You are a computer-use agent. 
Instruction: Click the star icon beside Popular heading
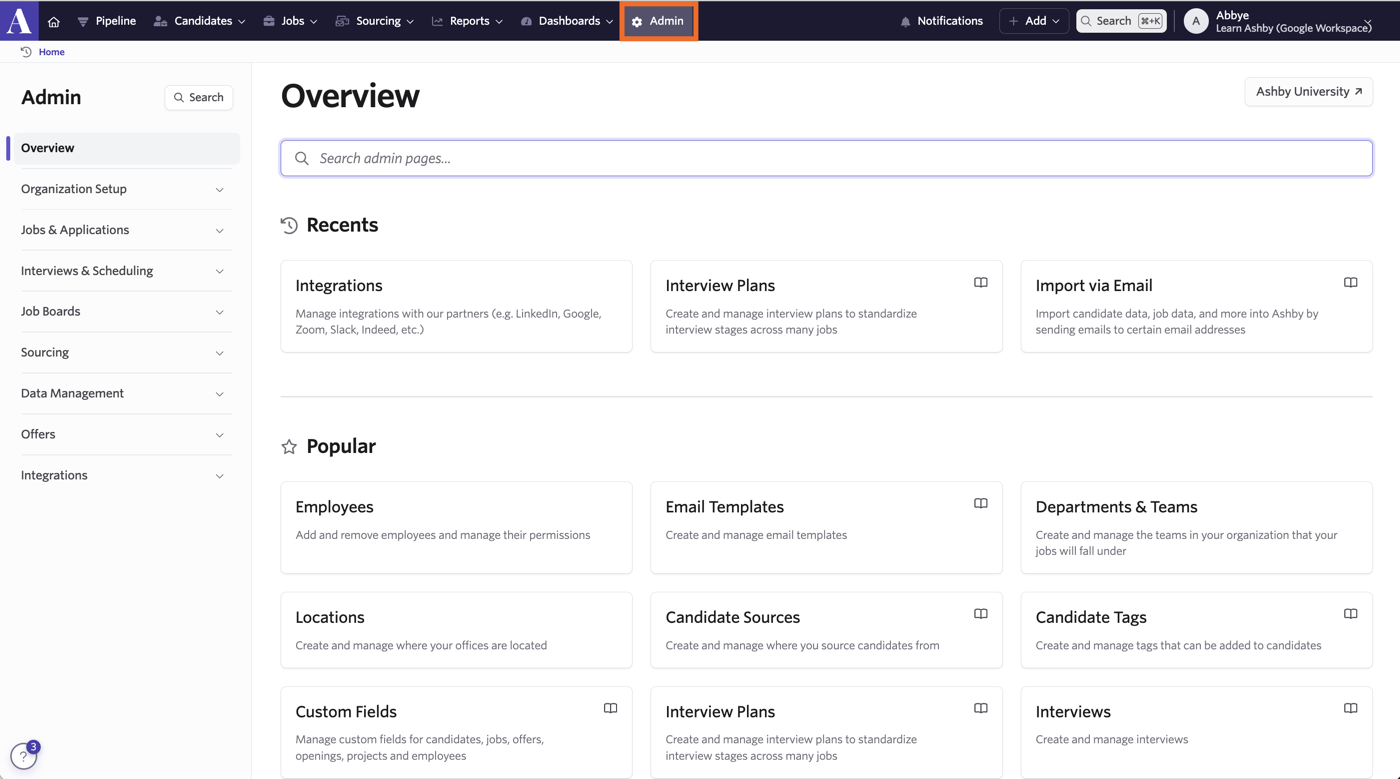click(289, 447)
